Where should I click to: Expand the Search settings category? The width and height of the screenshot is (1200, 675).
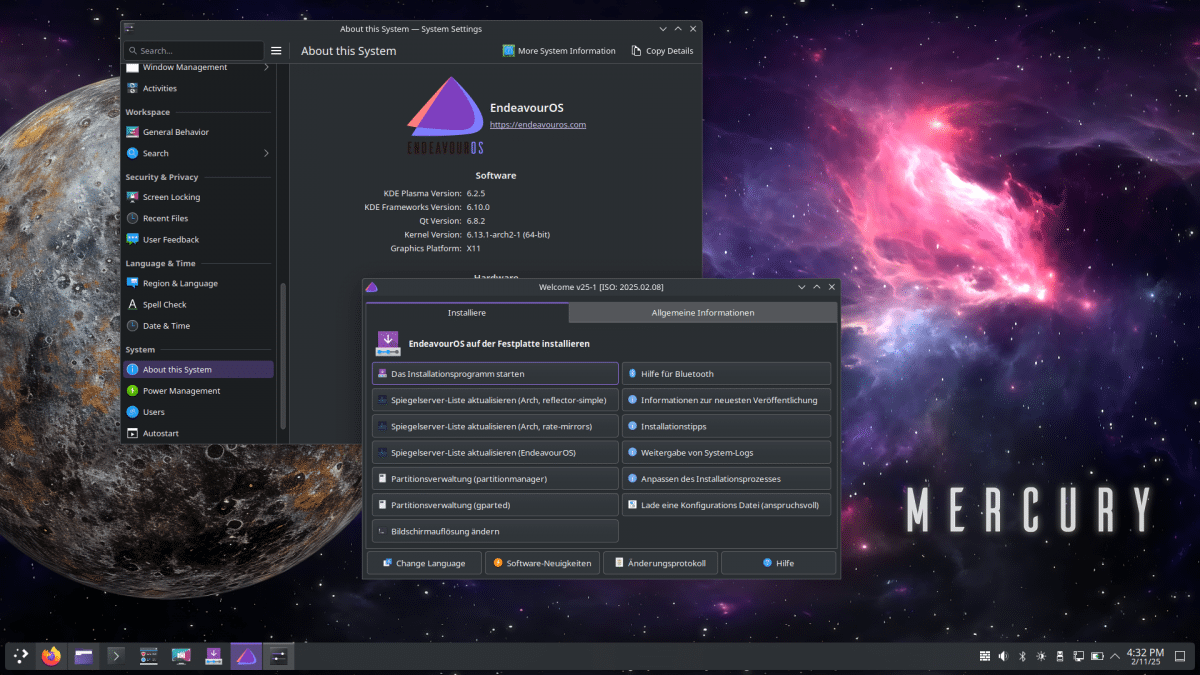tap(196, 153)
